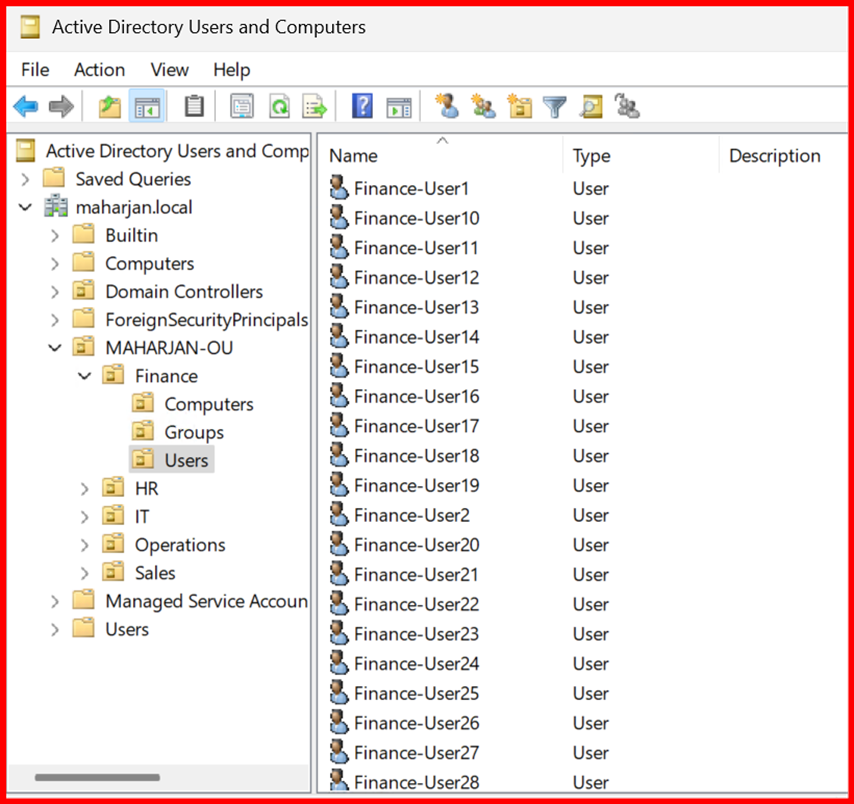This screenshot has width=854, height=804.
Task: Click the Find objects toolbar icon
Action: pyautogui.click(x=591, y=106)
